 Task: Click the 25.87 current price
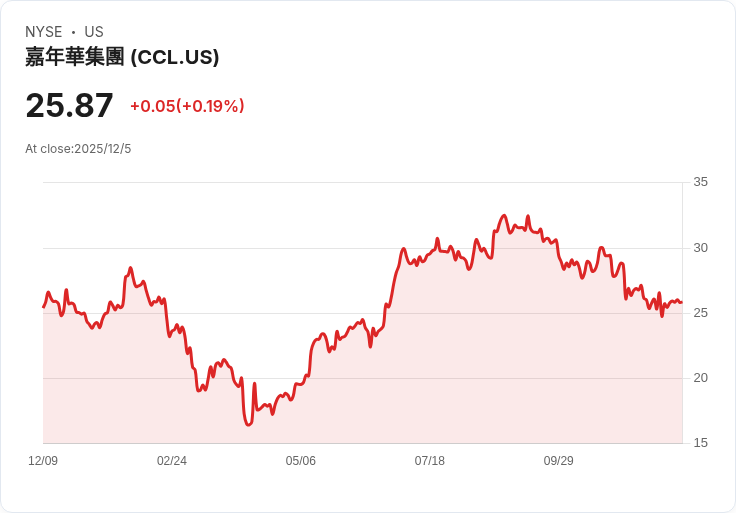(69, 105)
